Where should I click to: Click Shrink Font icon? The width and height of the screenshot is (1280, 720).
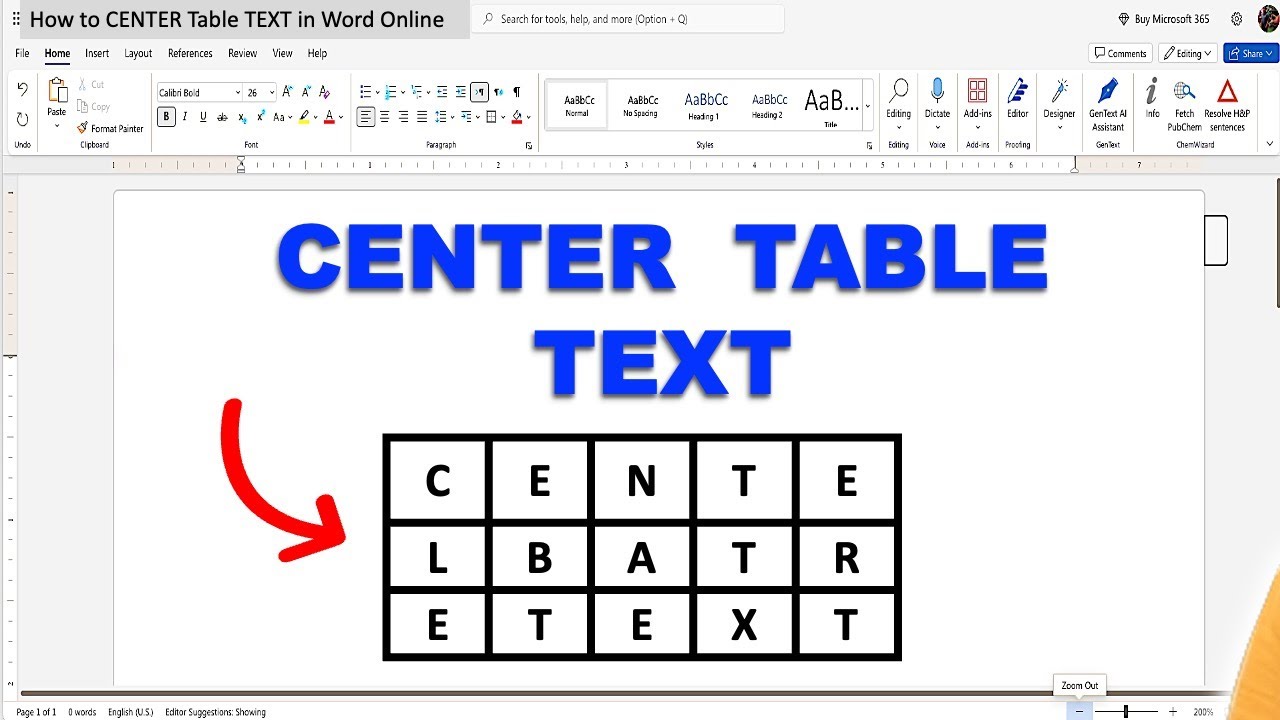306,92
